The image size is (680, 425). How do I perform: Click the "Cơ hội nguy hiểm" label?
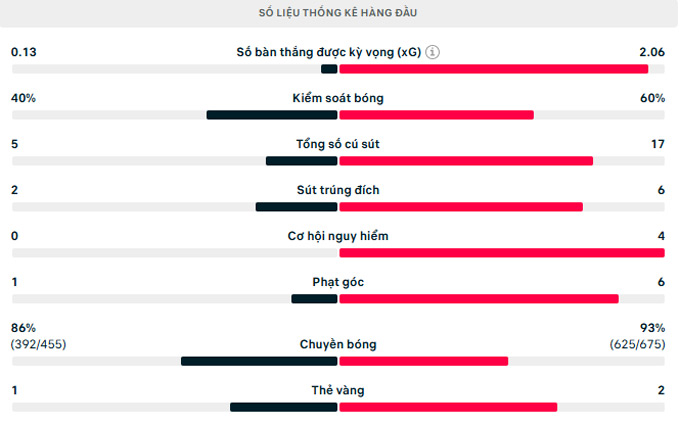(338, 236)
